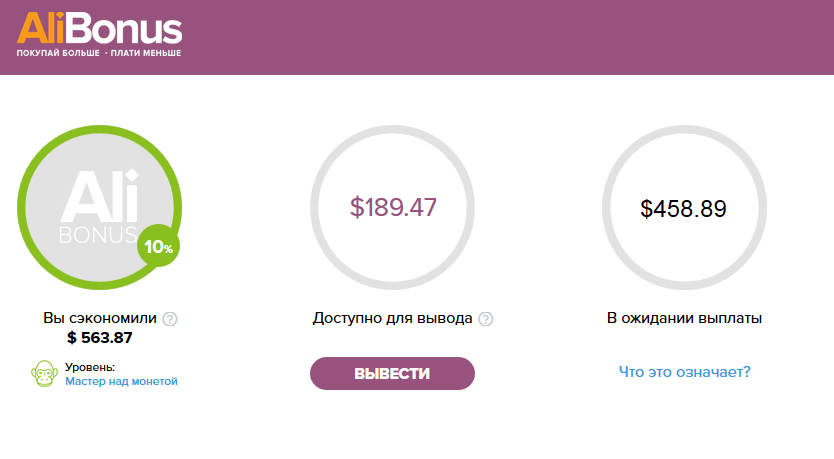Click the tagline "ПОКУПАЙ БОЛЬШЕ · ПЛАТИ МЕНЬШЕ"
The image size is (834, 459).
99,53
